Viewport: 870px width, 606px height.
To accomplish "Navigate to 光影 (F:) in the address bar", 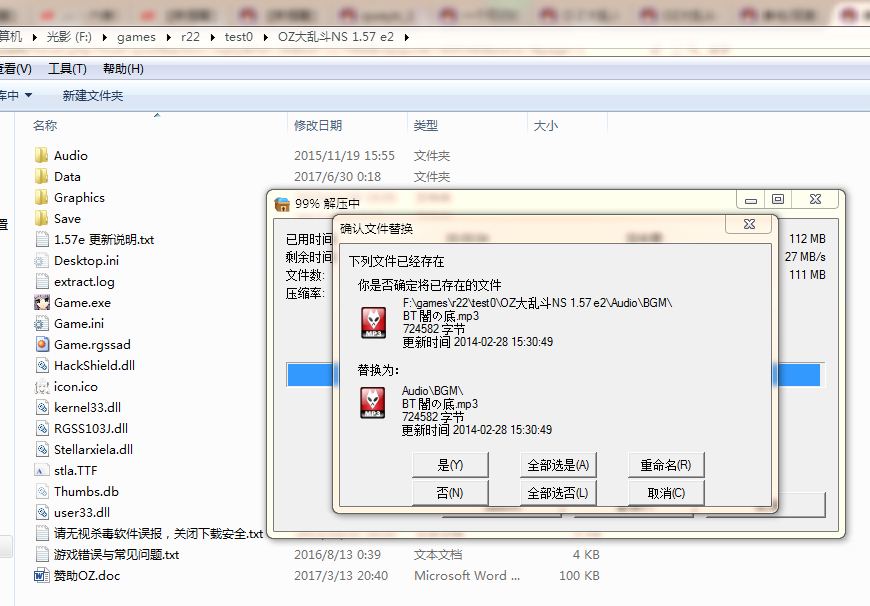I will click(x=69, y=37).
